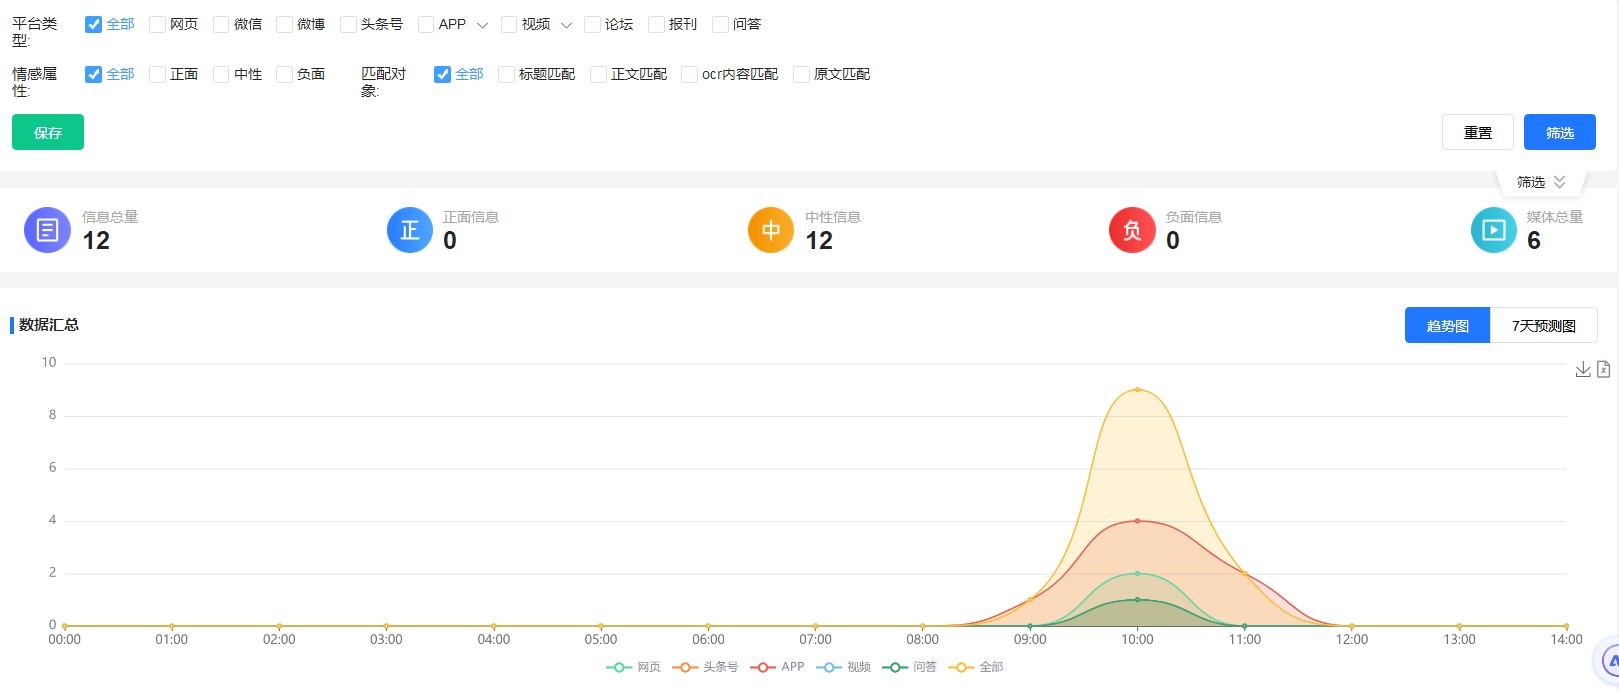
Task: Click the 12 value under 信息总量
Action: click(96, 241)
